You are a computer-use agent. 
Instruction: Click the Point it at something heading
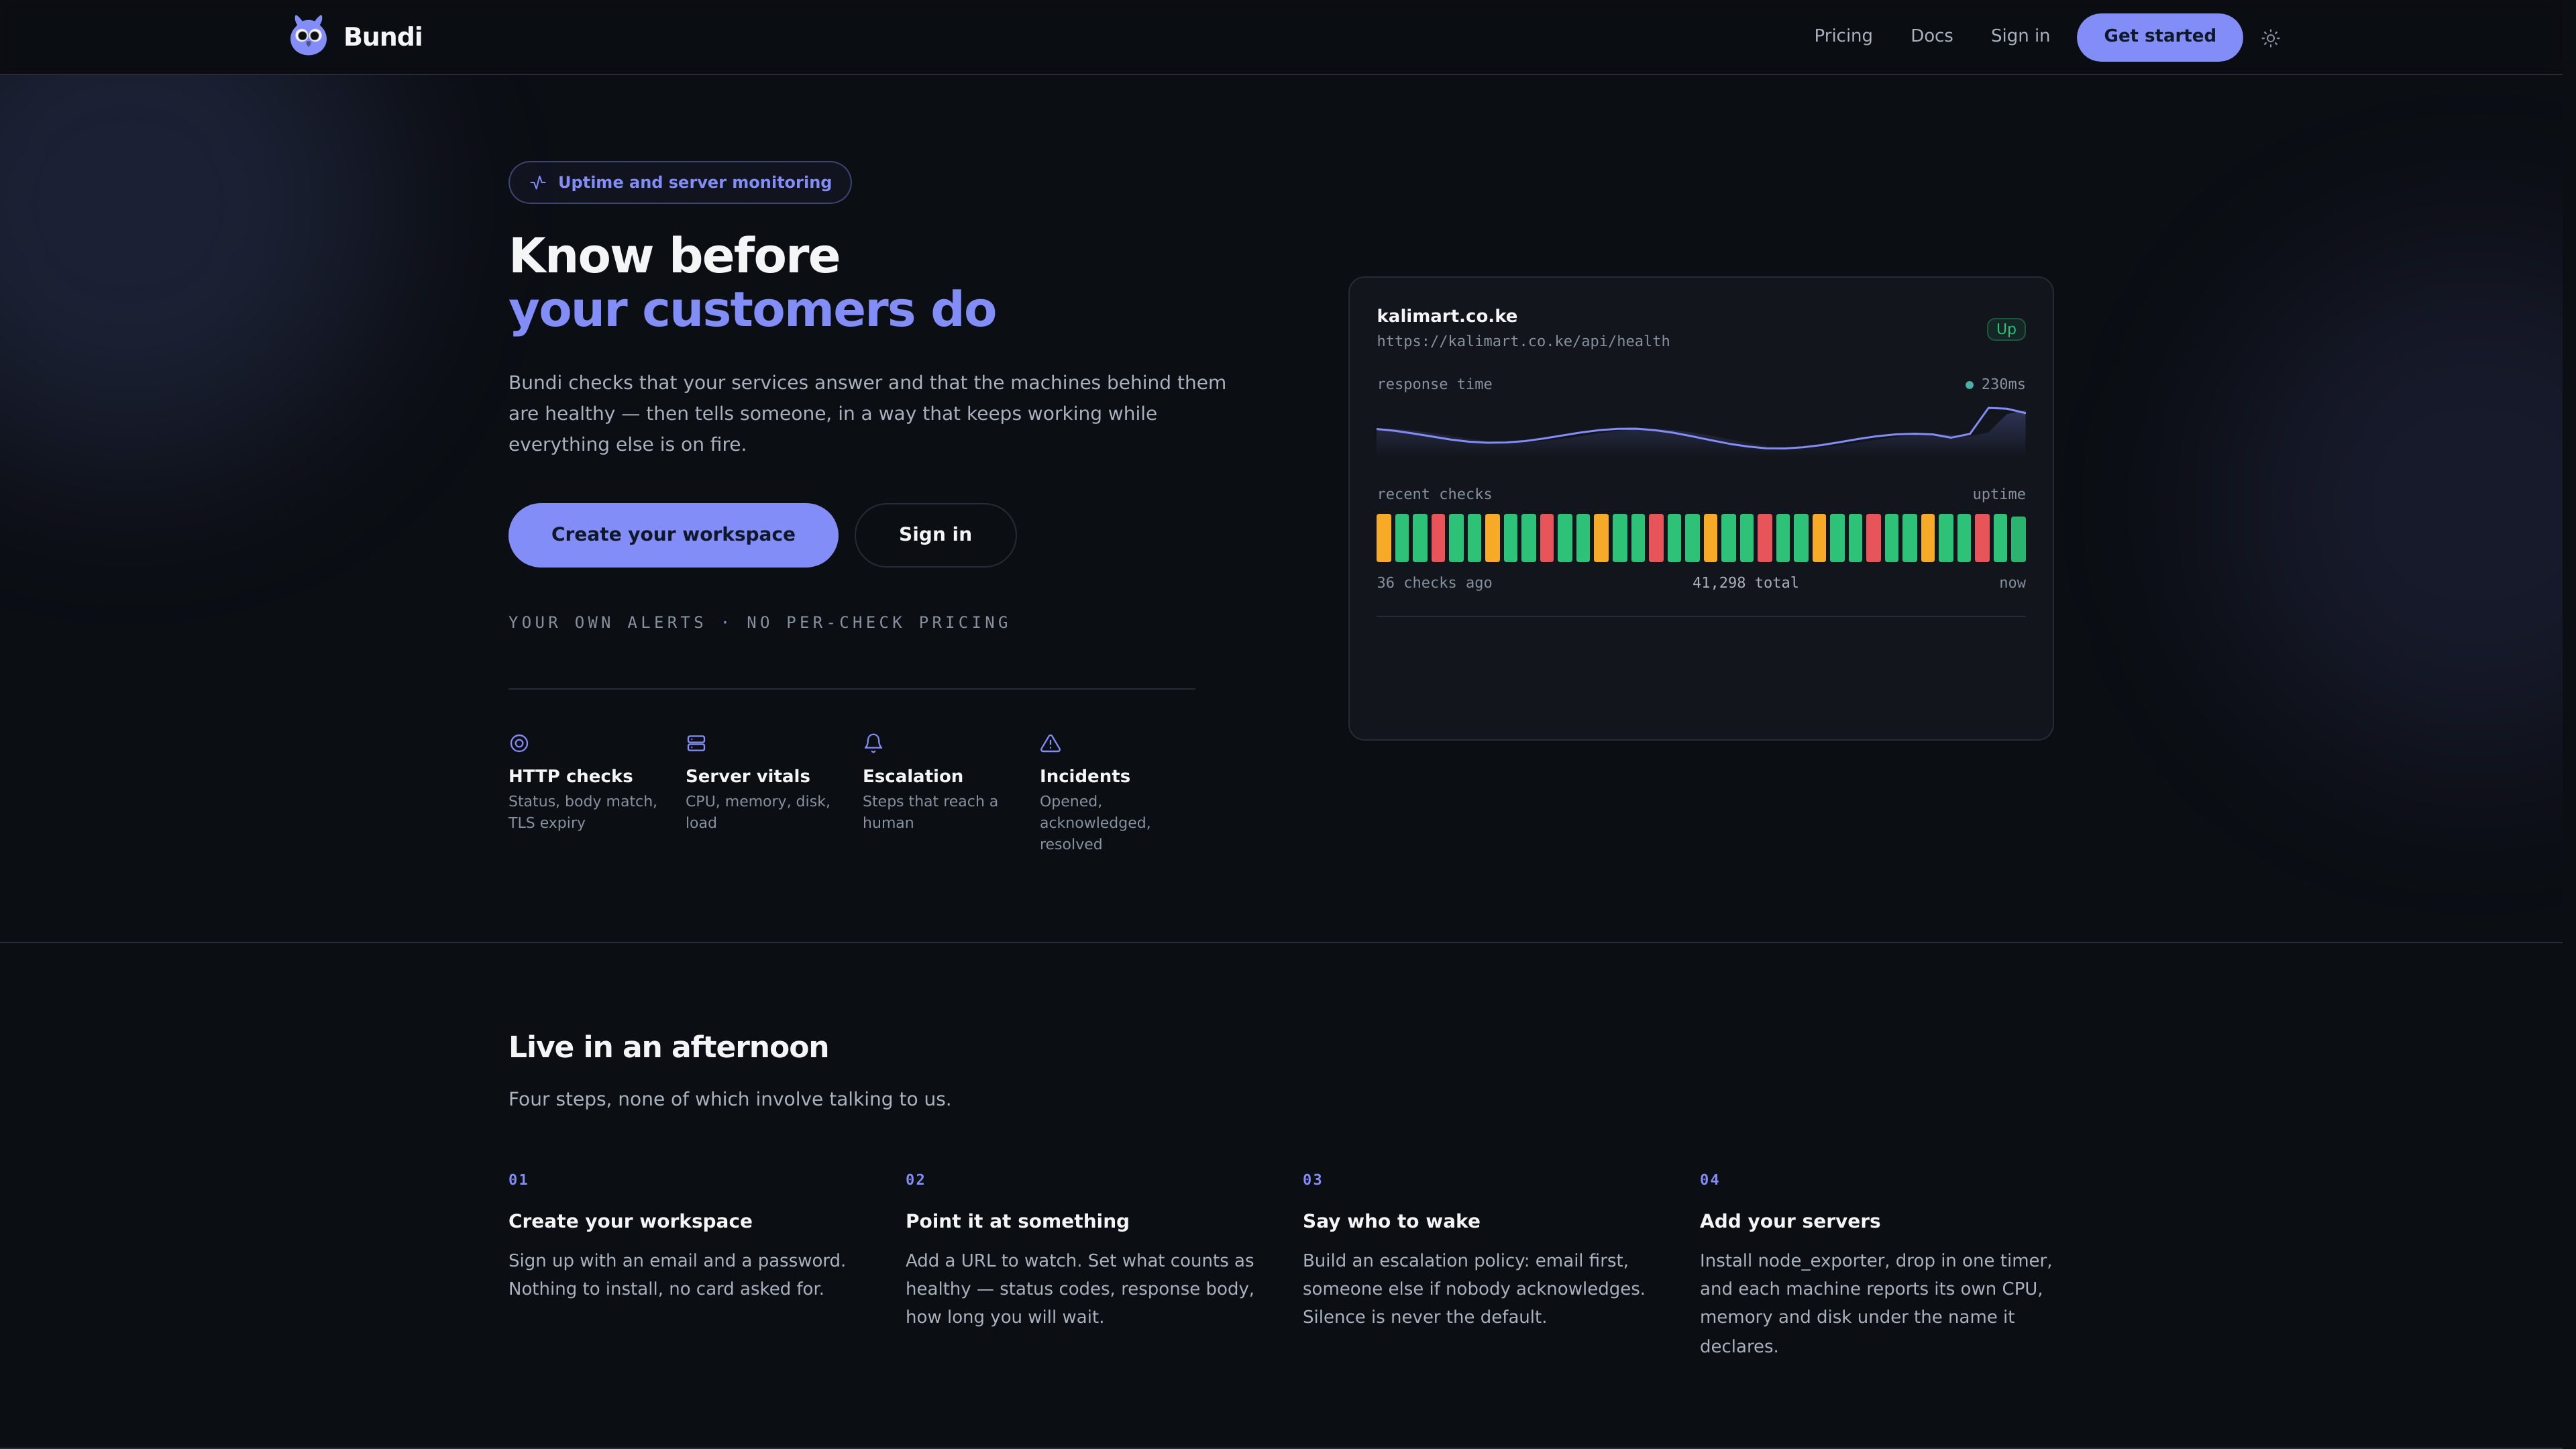pyautogui.click(x=1017, y=1221)
